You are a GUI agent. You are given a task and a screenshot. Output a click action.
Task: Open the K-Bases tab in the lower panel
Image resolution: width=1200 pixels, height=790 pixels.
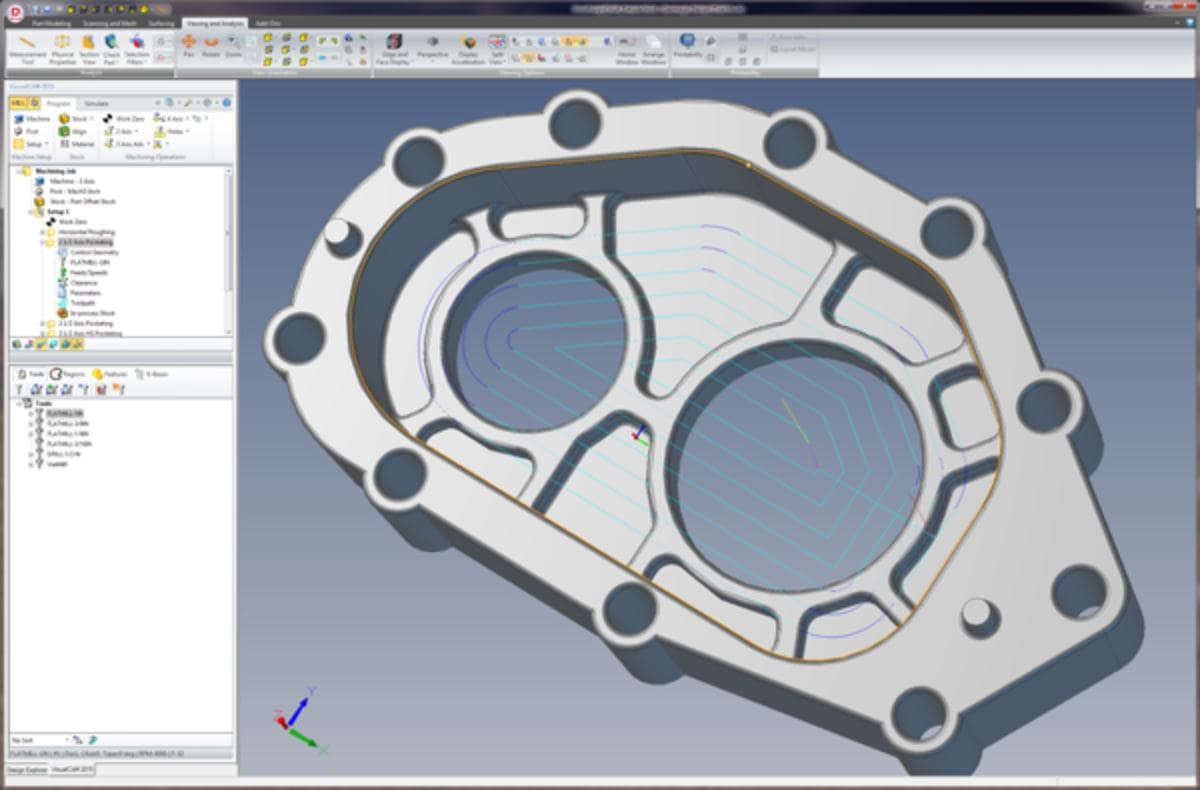[151, 373]
